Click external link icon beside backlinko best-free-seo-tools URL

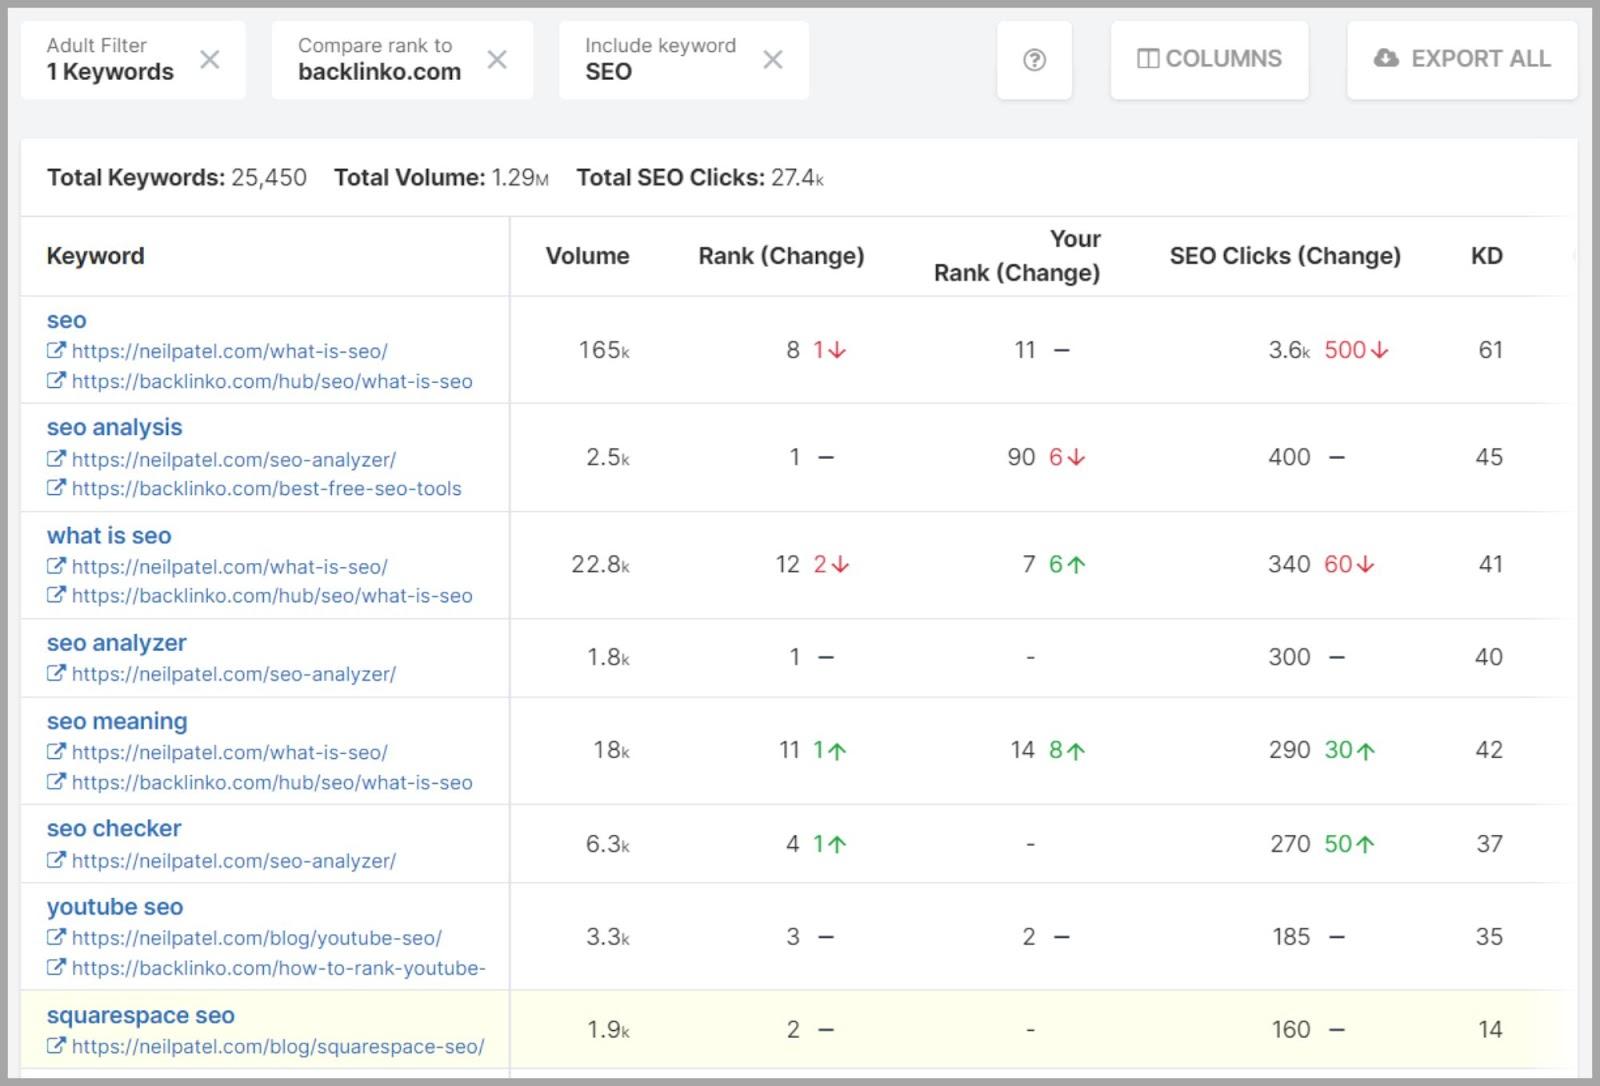pyautogui.click(x=56, y=488)
